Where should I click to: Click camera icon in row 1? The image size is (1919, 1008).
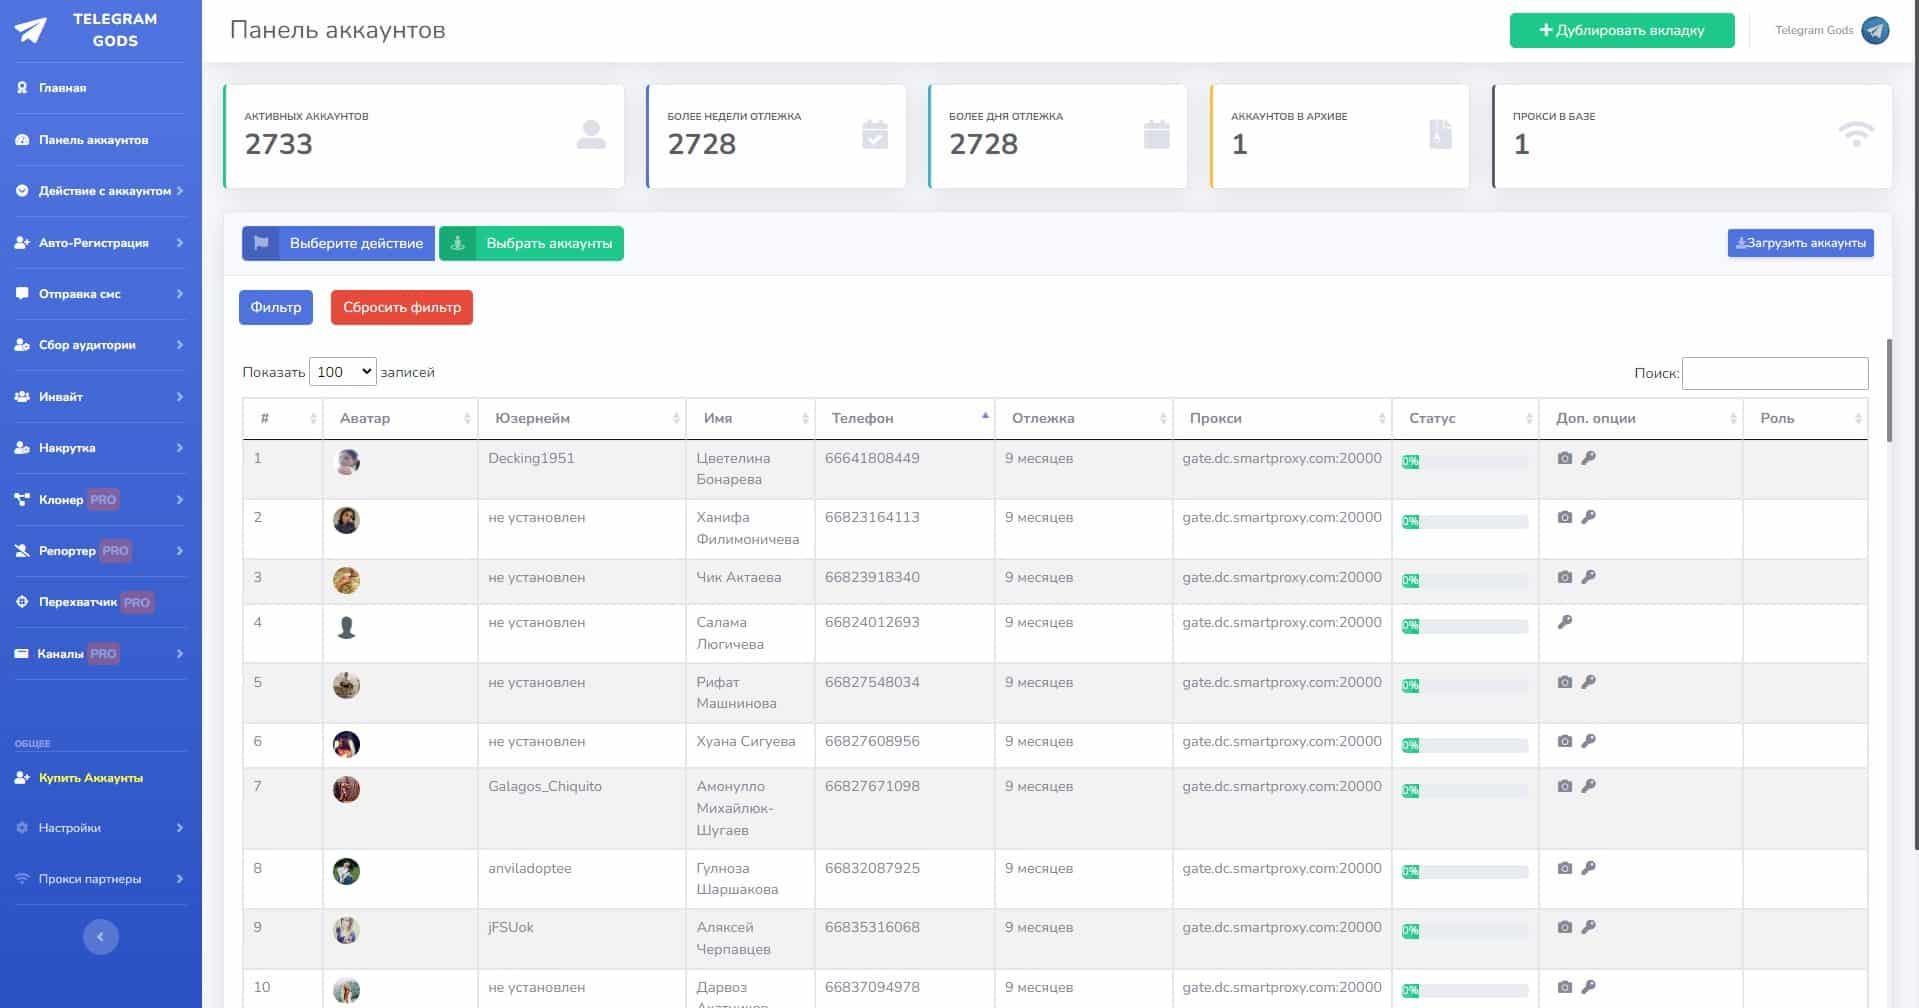(x=1564, y=458)
